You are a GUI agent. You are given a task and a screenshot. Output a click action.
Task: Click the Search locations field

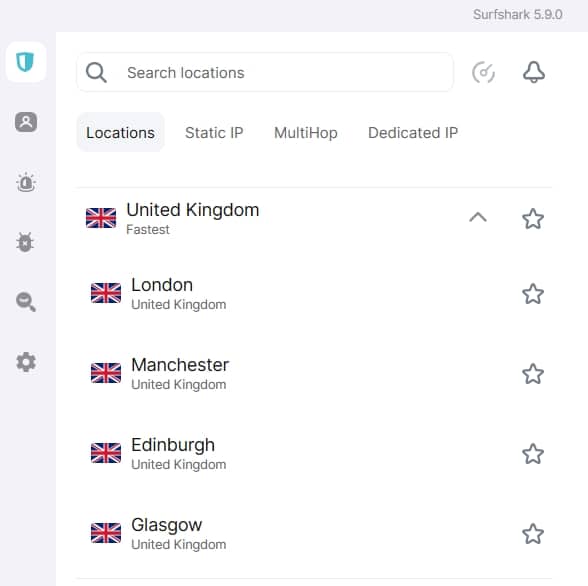pos(265,72)
